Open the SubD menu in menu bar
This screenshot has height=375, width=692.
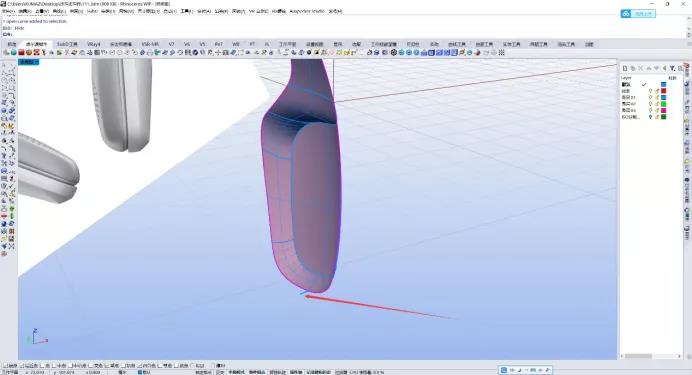coord(92,11)
